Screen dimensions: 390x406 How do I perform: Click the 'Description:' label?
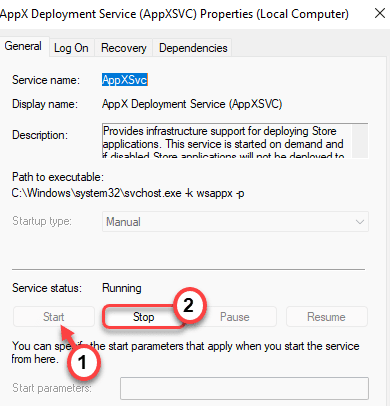pos(40,135)
